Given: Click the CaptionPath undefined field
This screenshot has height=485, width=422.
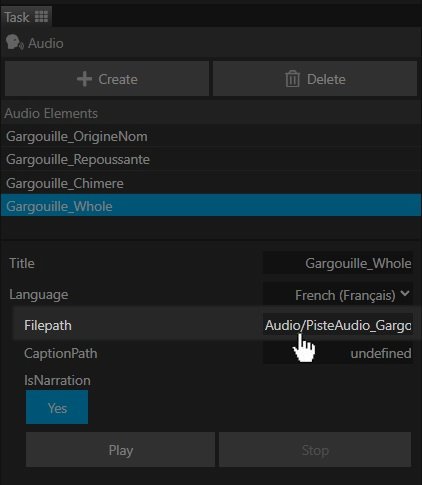Looking at the screenshot, I should 338,353.
